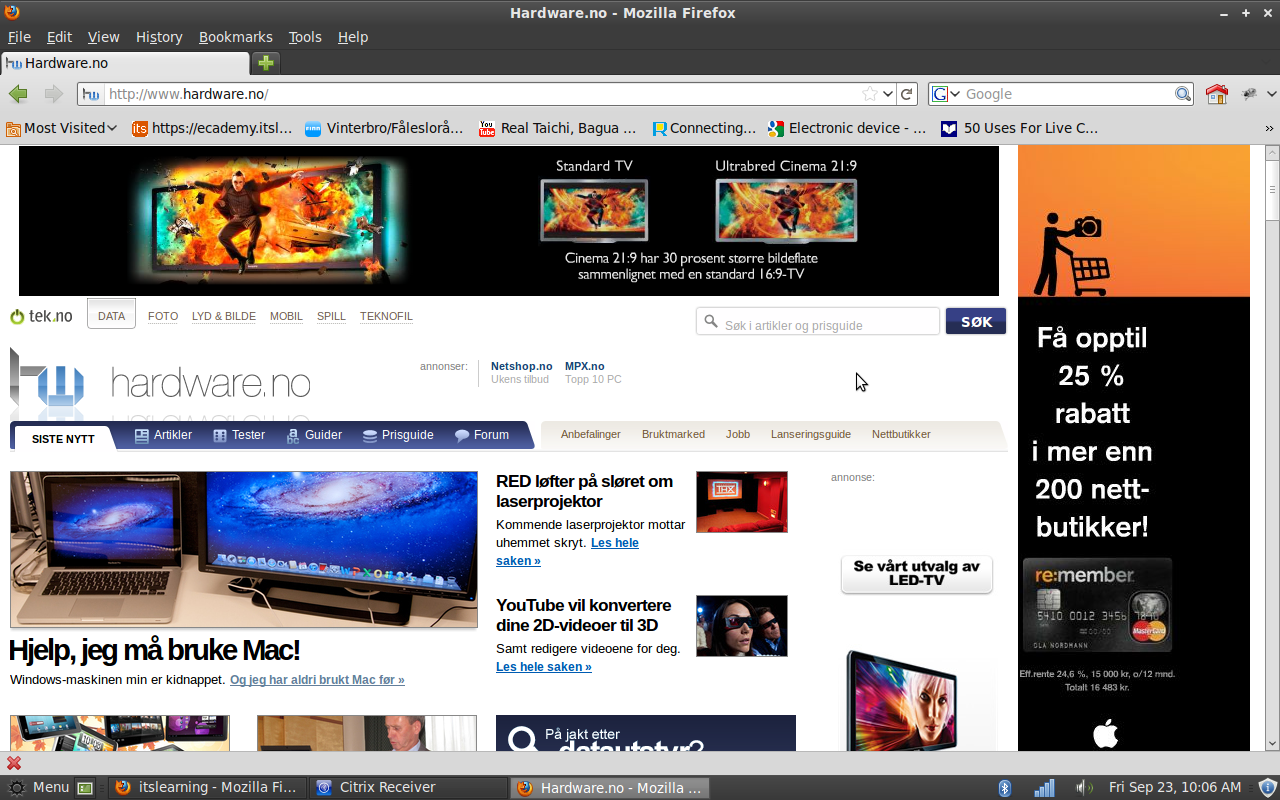This screenshot has height=800, width=1280.
Task: Open the History menu
Action: pyautogui.click(x=159, y=37)
